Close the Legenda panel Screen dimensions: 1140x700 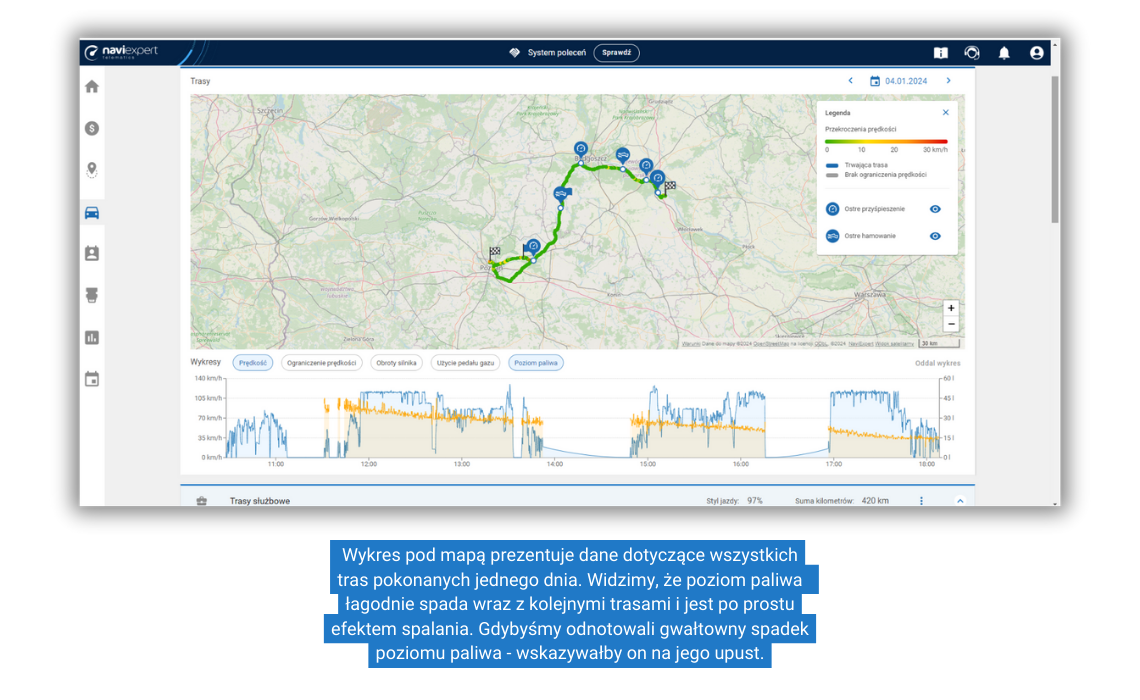(945, 113)
